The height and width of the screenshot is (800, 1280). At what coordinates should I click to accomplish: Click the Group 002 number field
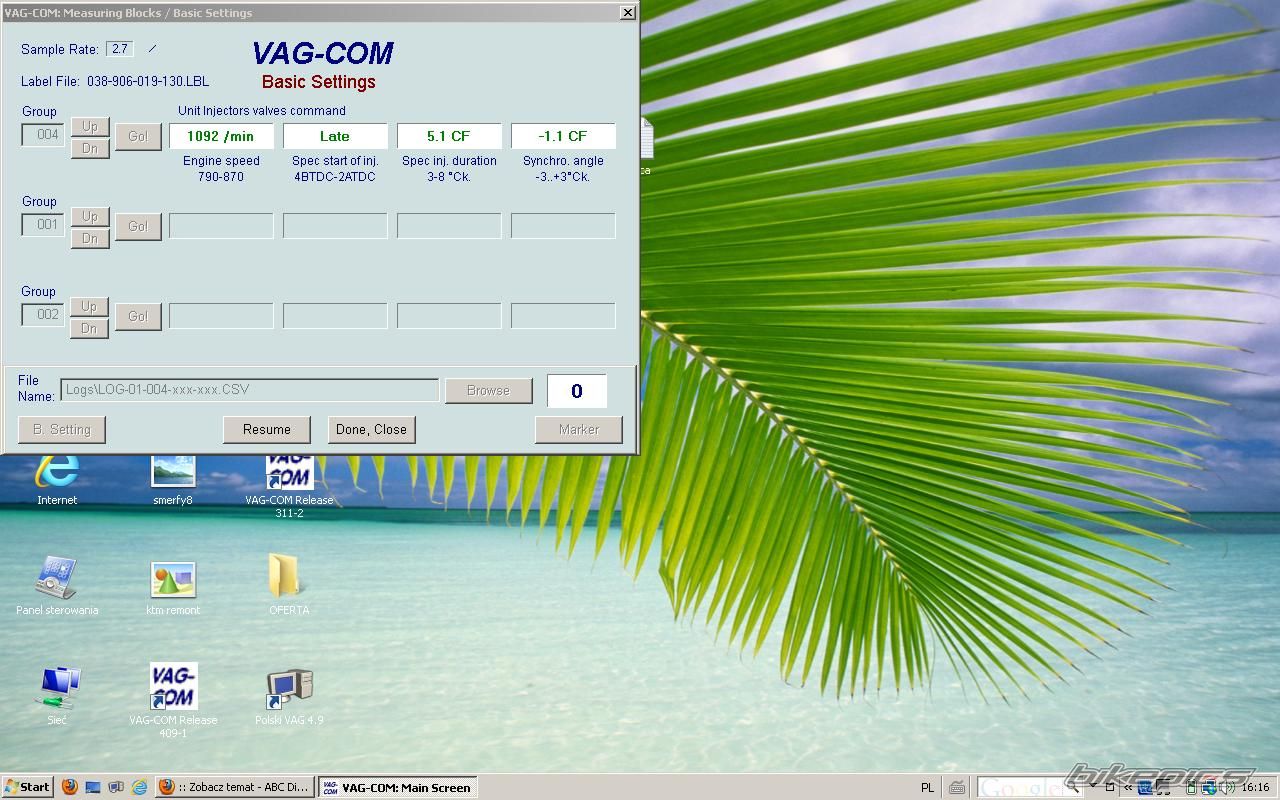[x=43, y=314]
